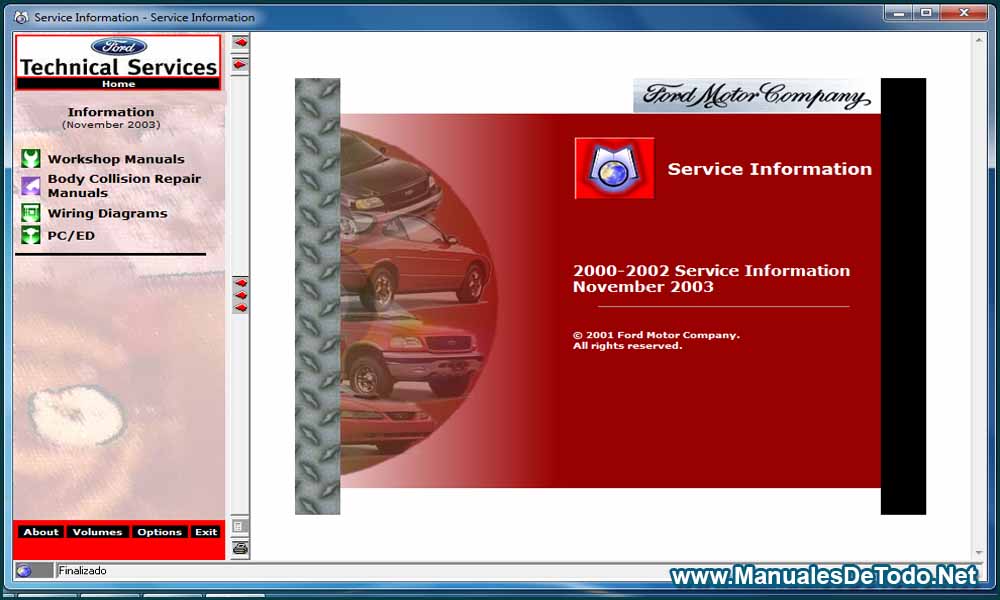The height and width of the screenshot is (600, 1000).
Task: Click the center of three middle red arrows
Action: [240, 295]
